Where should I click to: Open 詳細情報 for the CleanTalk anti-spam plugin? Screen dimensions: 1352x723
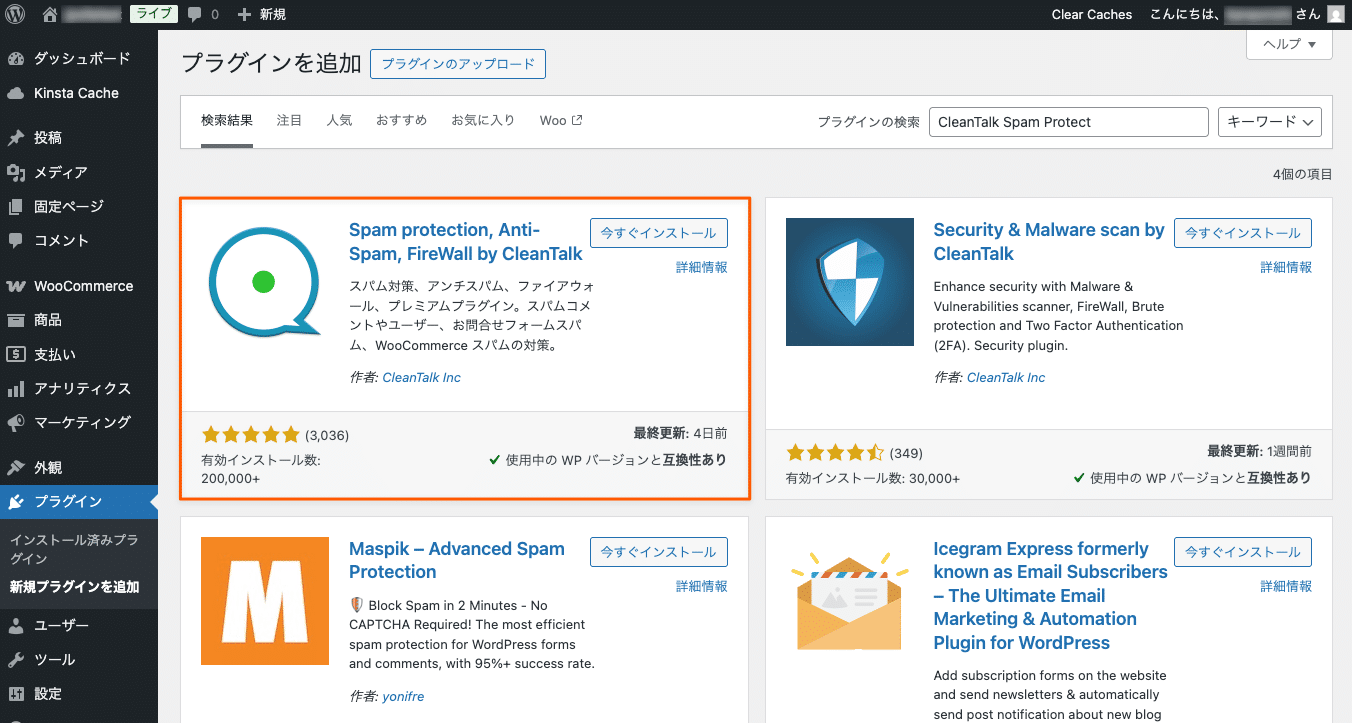click(701, 267)
